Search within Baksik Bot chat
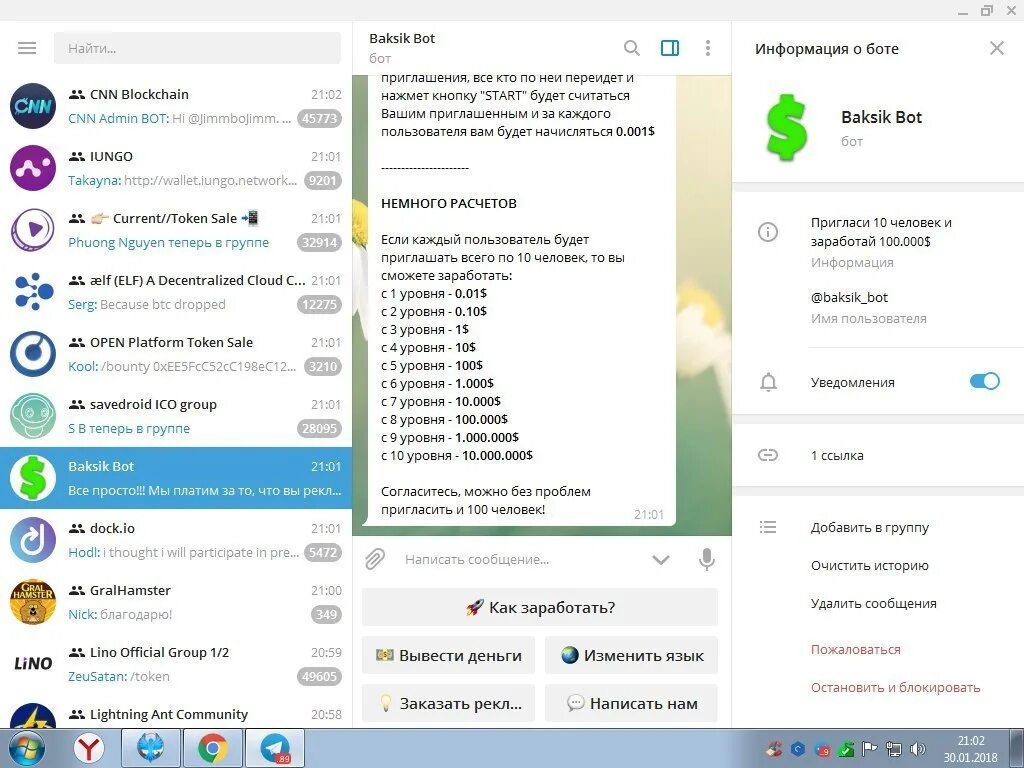Viewport: 1024px width, 768px height. (x=632, y=48)
